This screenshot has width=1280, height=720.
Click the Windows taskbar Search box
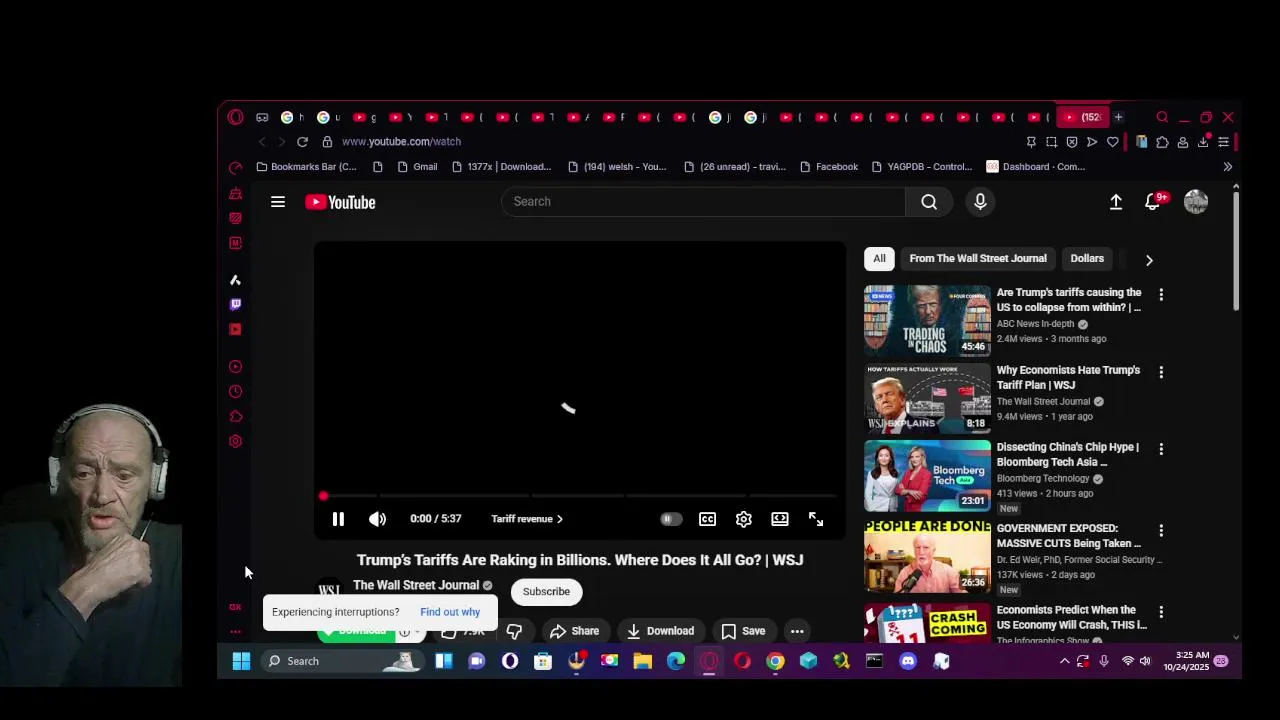point(342,661)
